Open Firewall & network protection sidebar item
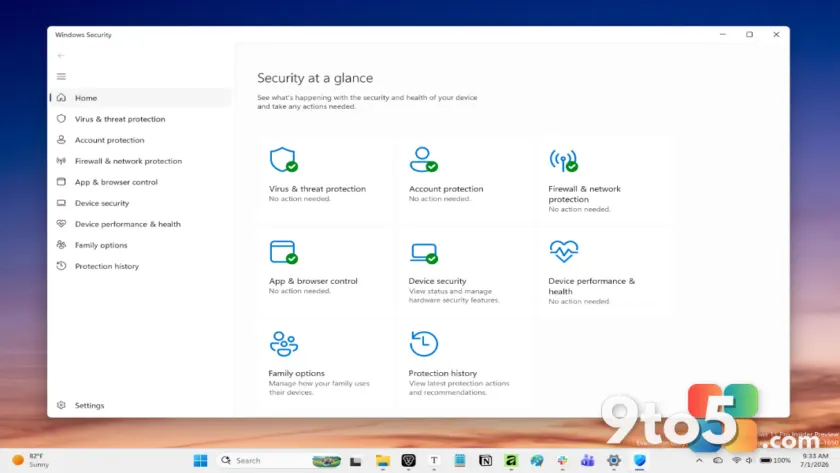The image size is (840, 473). pos(140,161)
